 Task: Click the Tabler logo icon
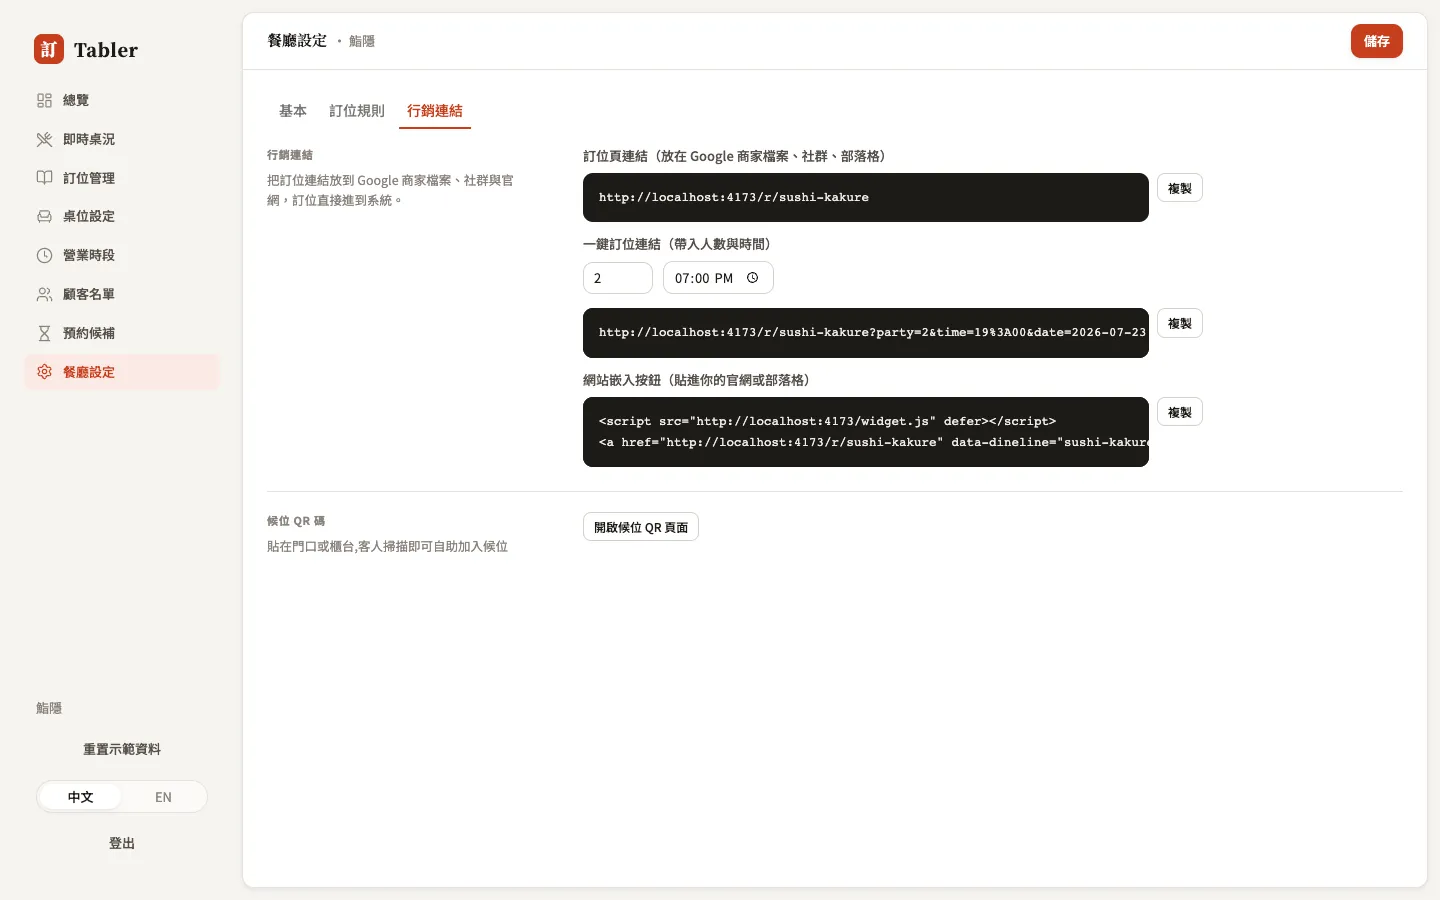pyautogui.click(x=49, y=49)
